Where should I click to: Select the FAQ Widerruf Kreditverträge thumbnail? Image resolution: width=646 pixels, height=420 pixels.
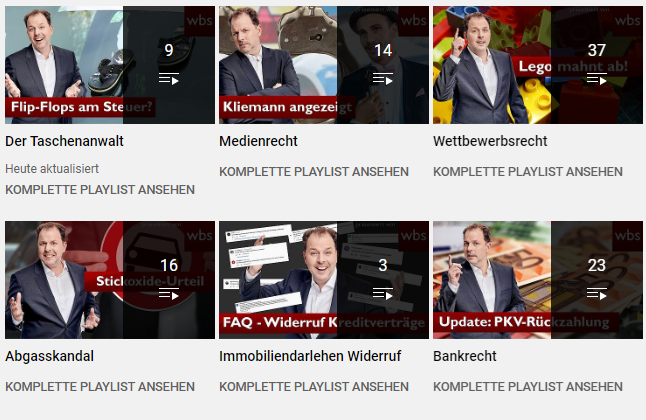[x=324, y=280]
